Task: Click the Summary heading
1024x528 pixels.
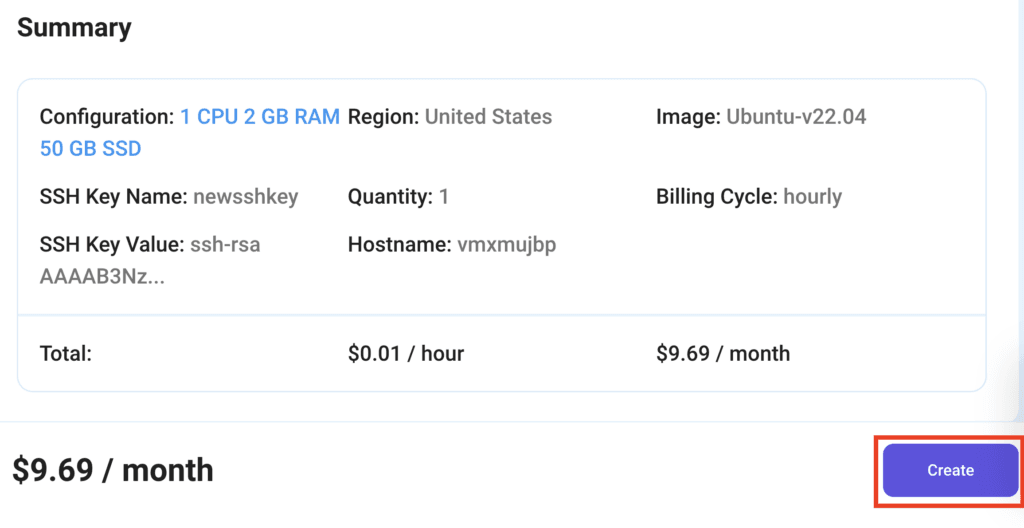Action: (74, 28)
